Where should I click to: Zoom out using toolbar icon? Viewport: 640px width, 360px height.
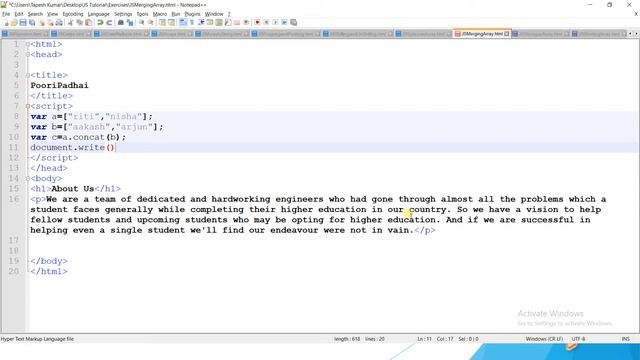[x=151, y=22]
